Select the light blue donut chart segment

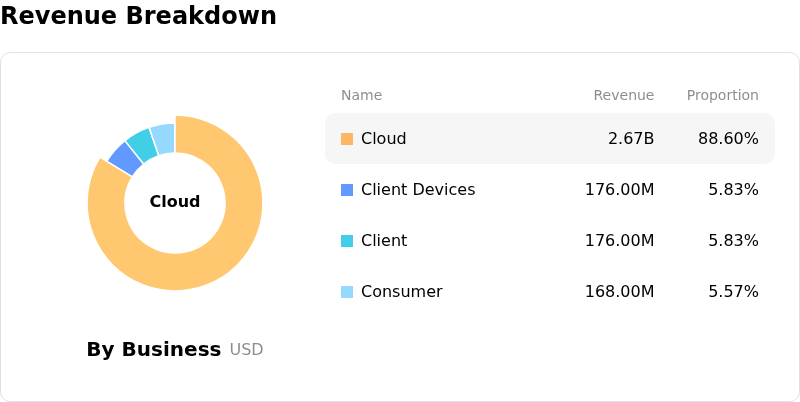163,136
